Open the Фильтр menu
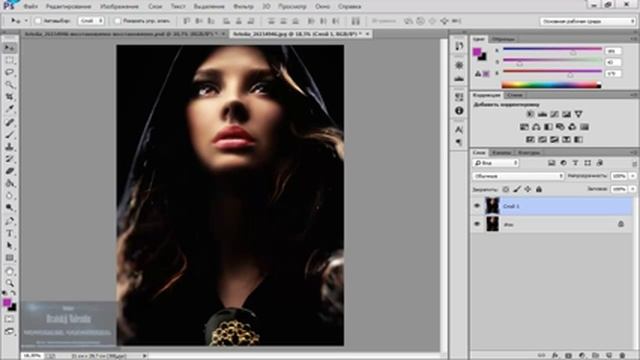This screenshot has height=360, width=640. click(x=243, y=7)
